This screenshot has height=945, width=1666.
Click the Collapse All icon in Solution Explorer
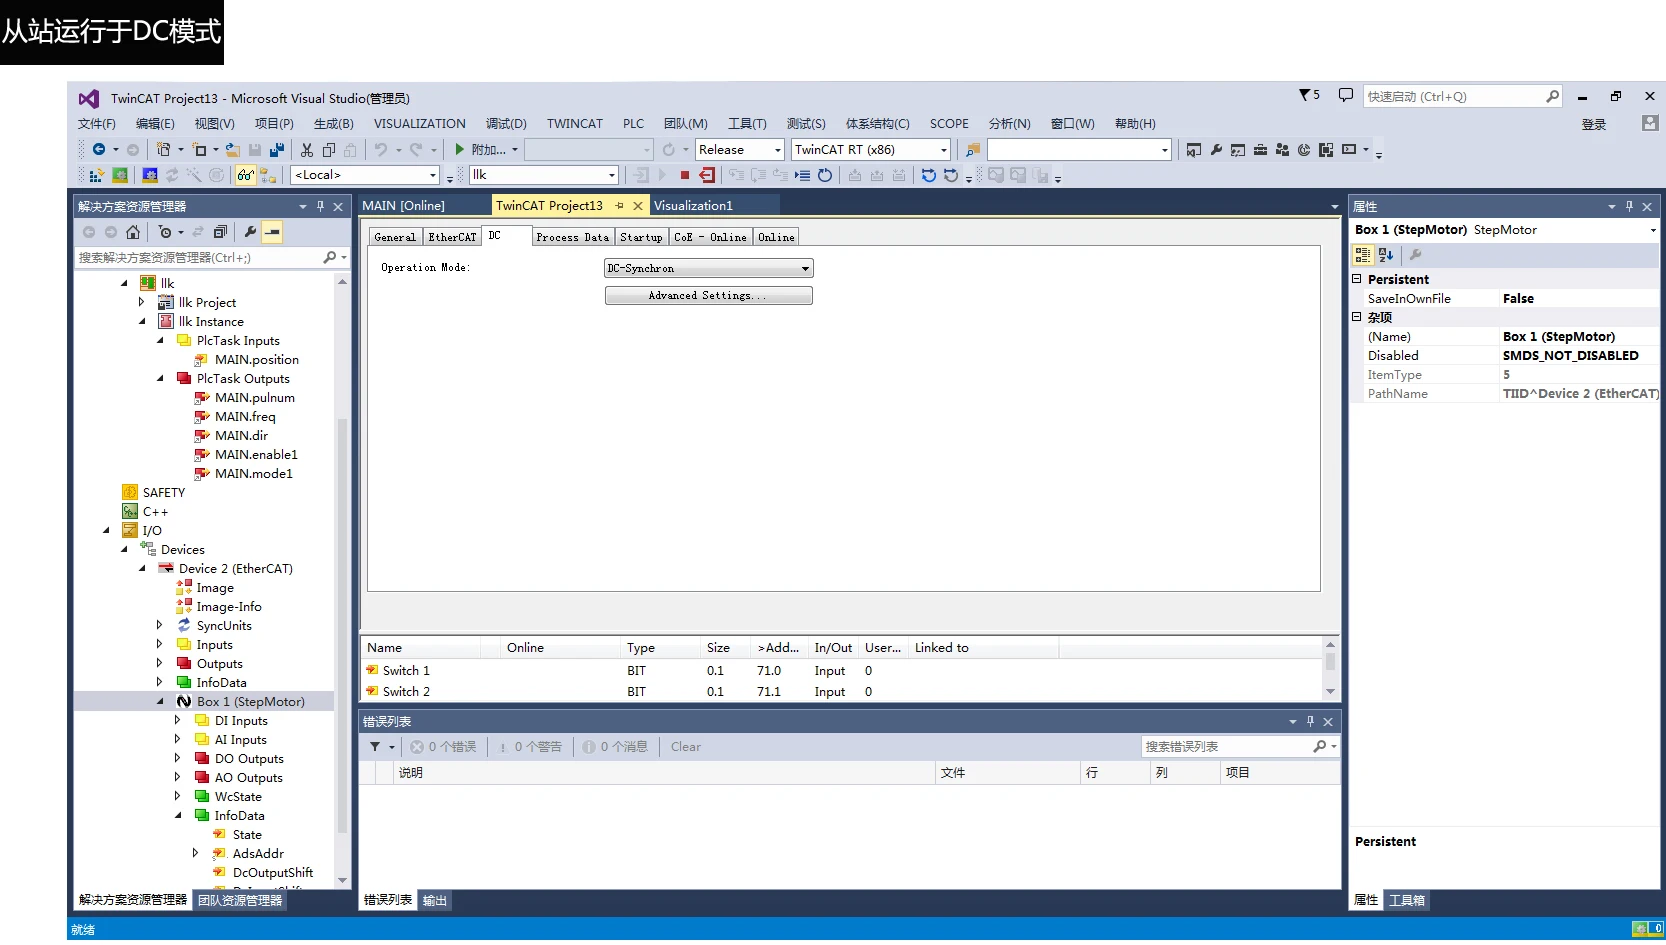pos(220,232)
